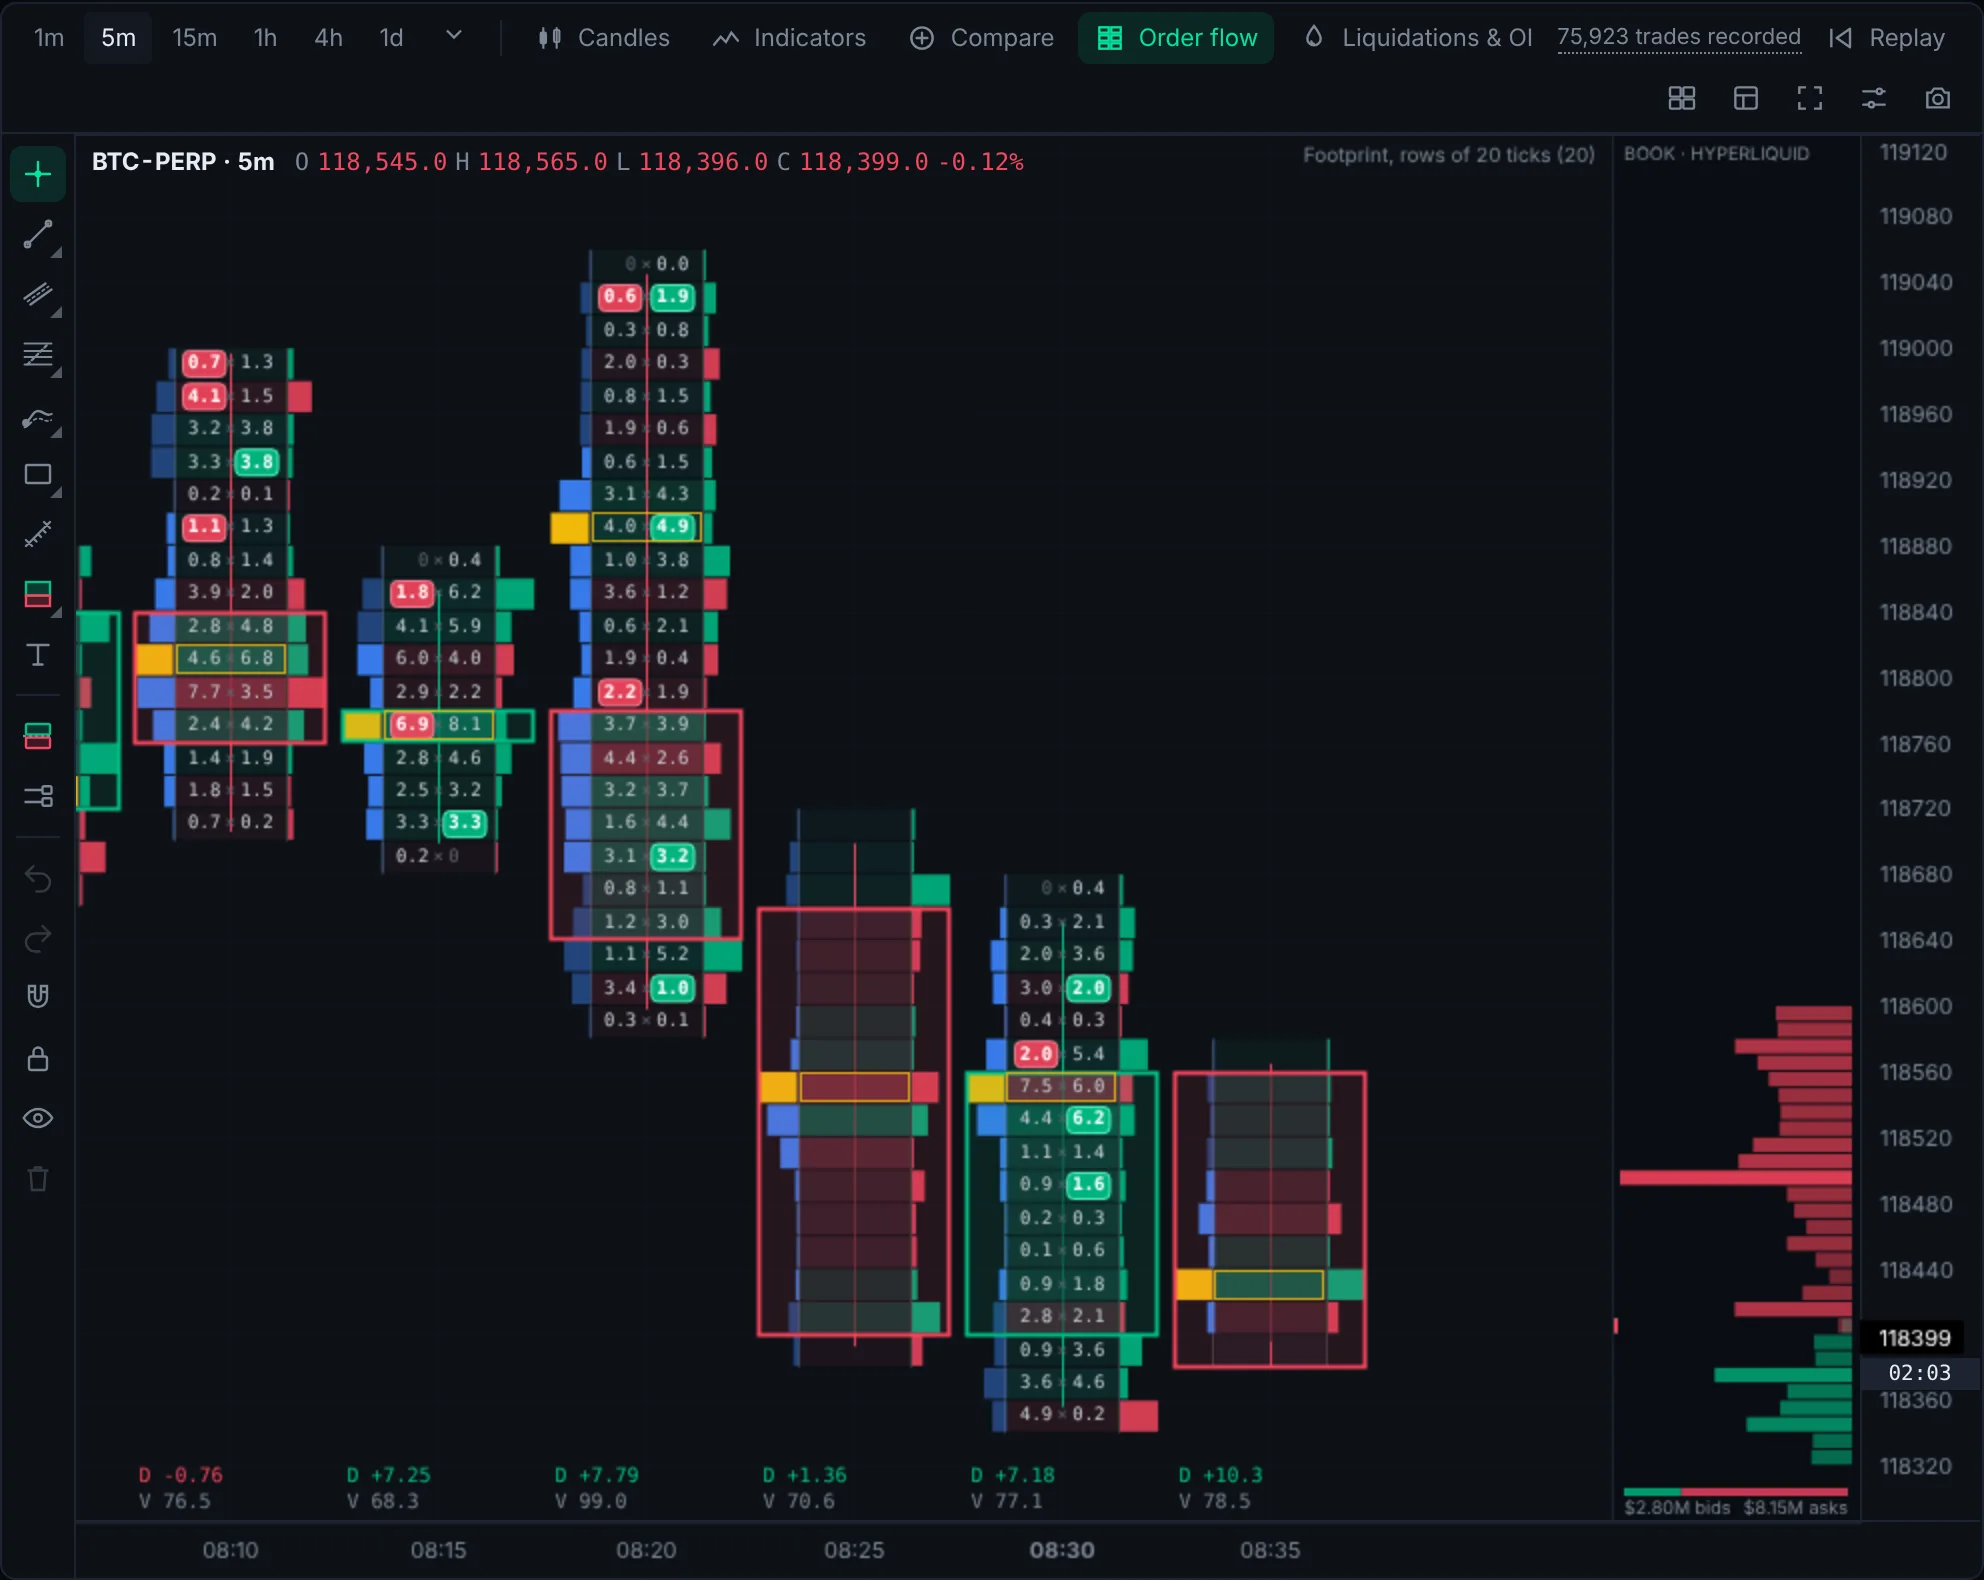Delete drawings with the trash icon

tap(38, 1179)
